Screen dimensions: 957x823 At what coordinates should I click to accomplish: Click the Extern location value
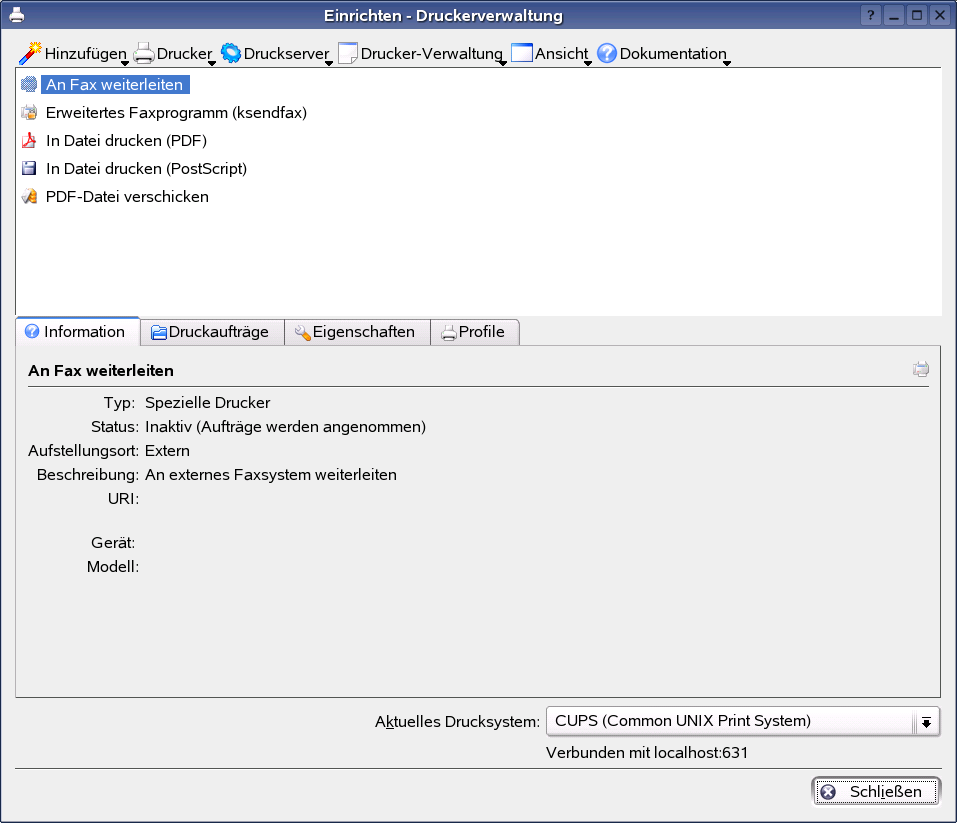tap(167, 451)
